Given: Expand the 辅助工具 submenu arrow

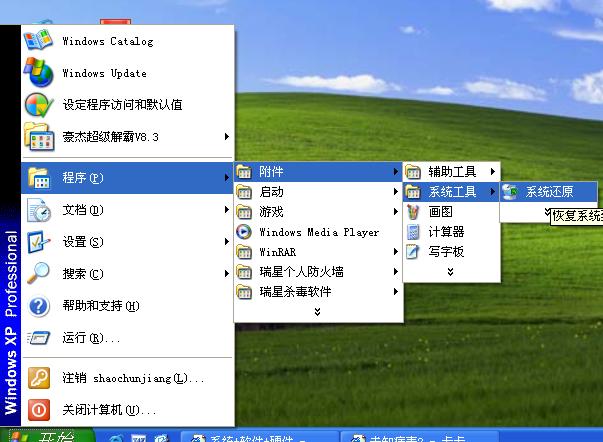Looking at the screenshot, I should click(493, 172).
